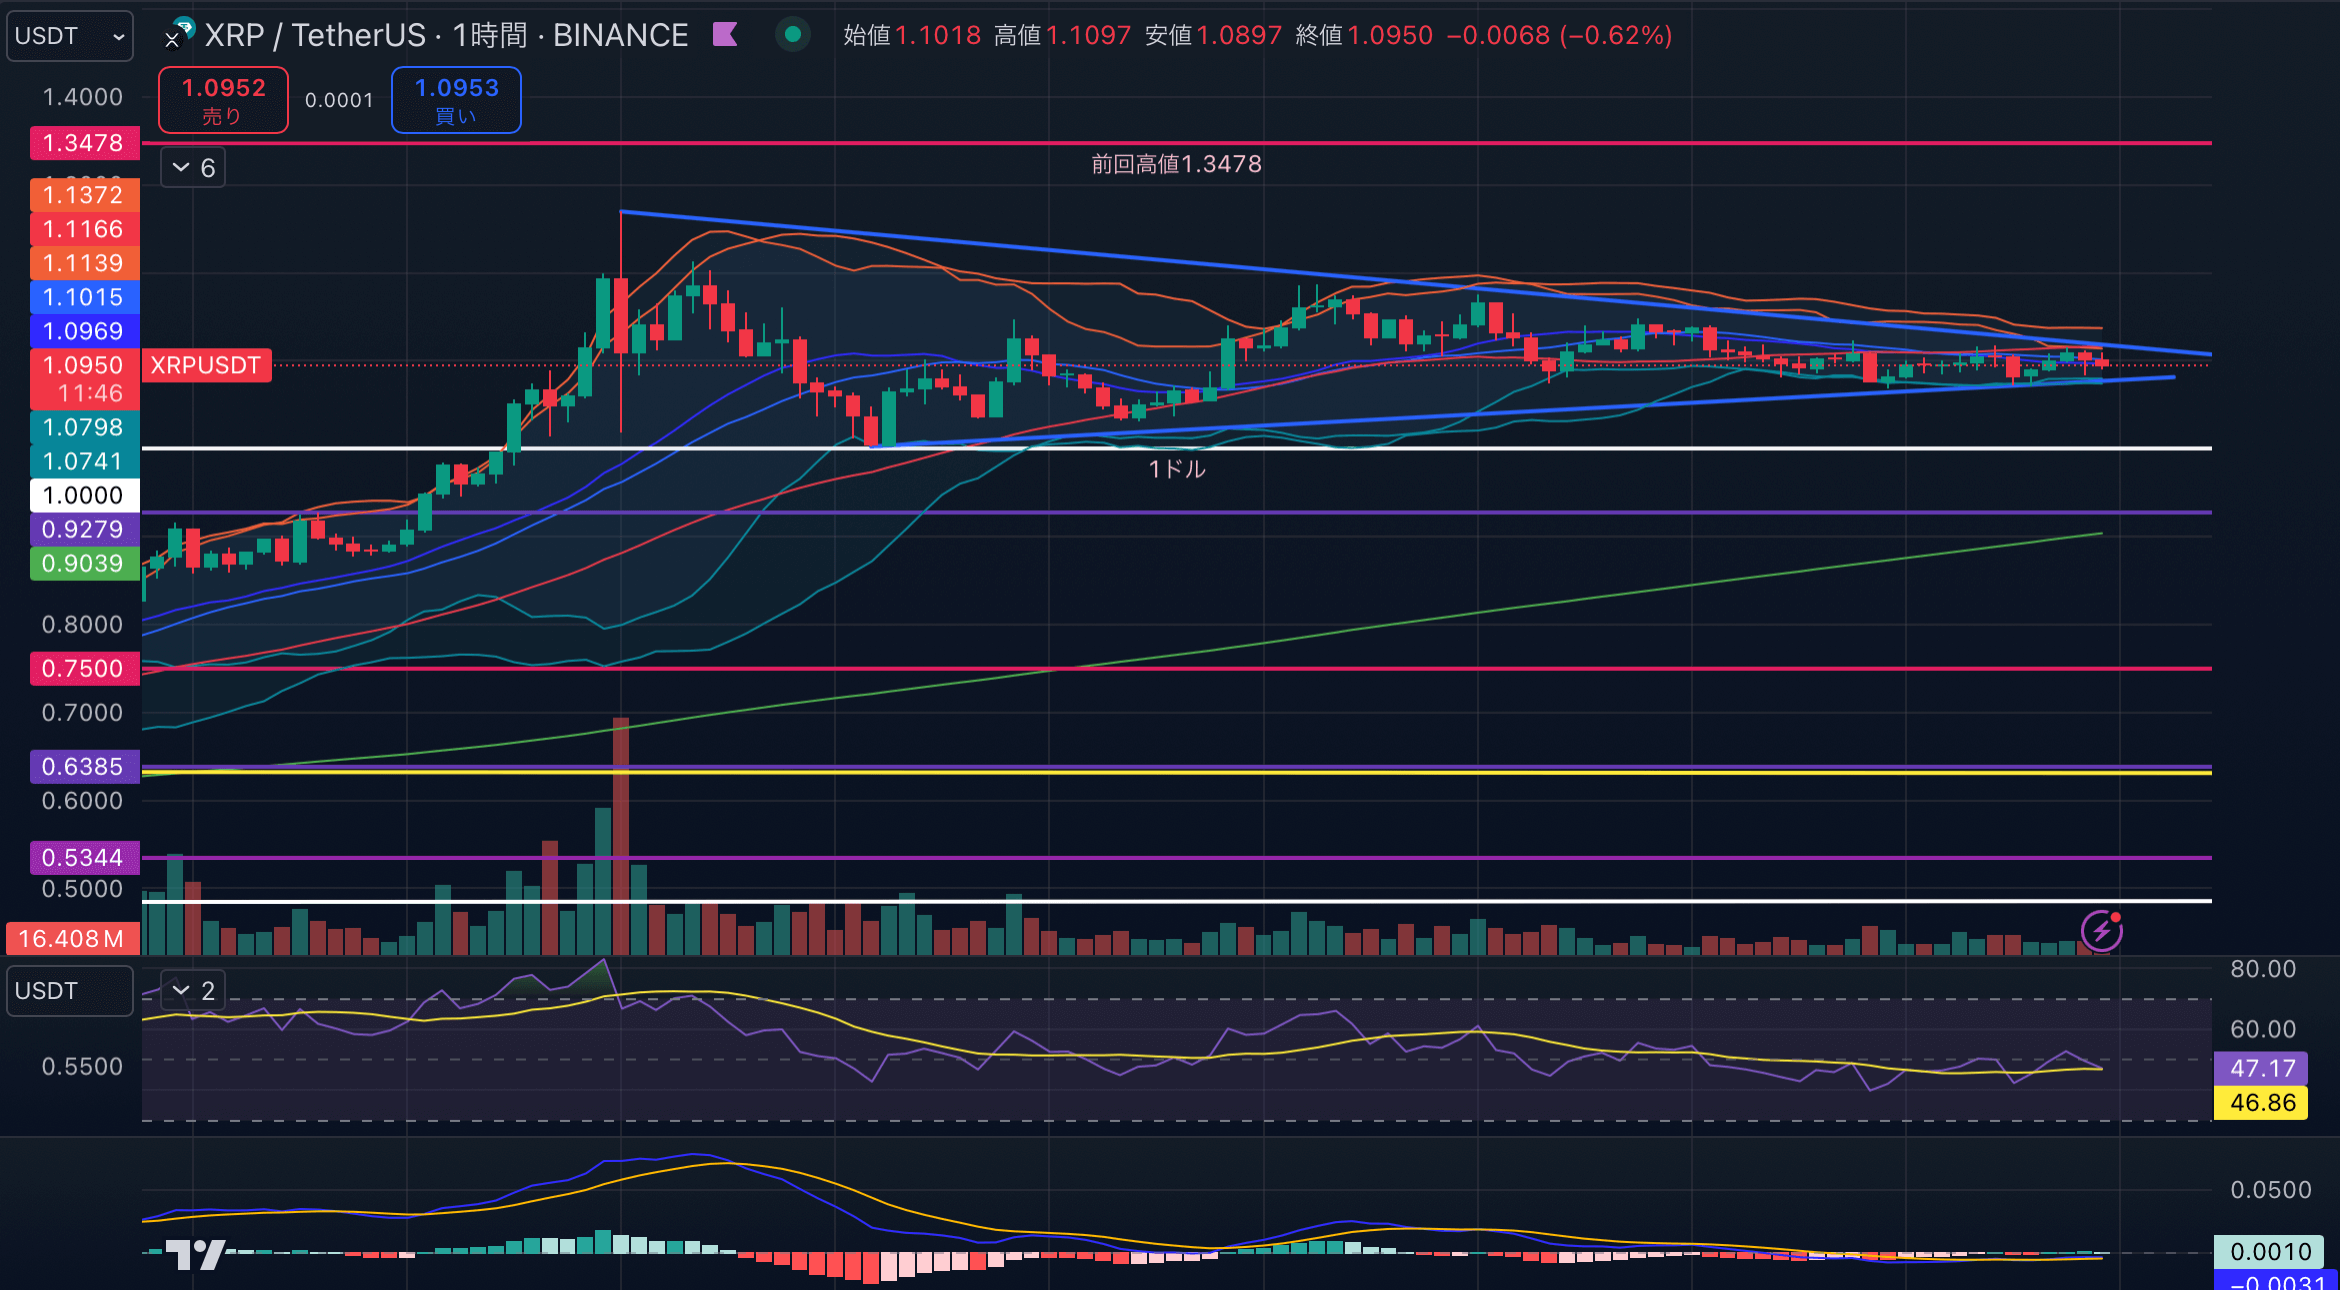Click the yellow 46.86 RSI average label
2340x1290 pixels.
pyautogui.click(x=2262, y=1102)
